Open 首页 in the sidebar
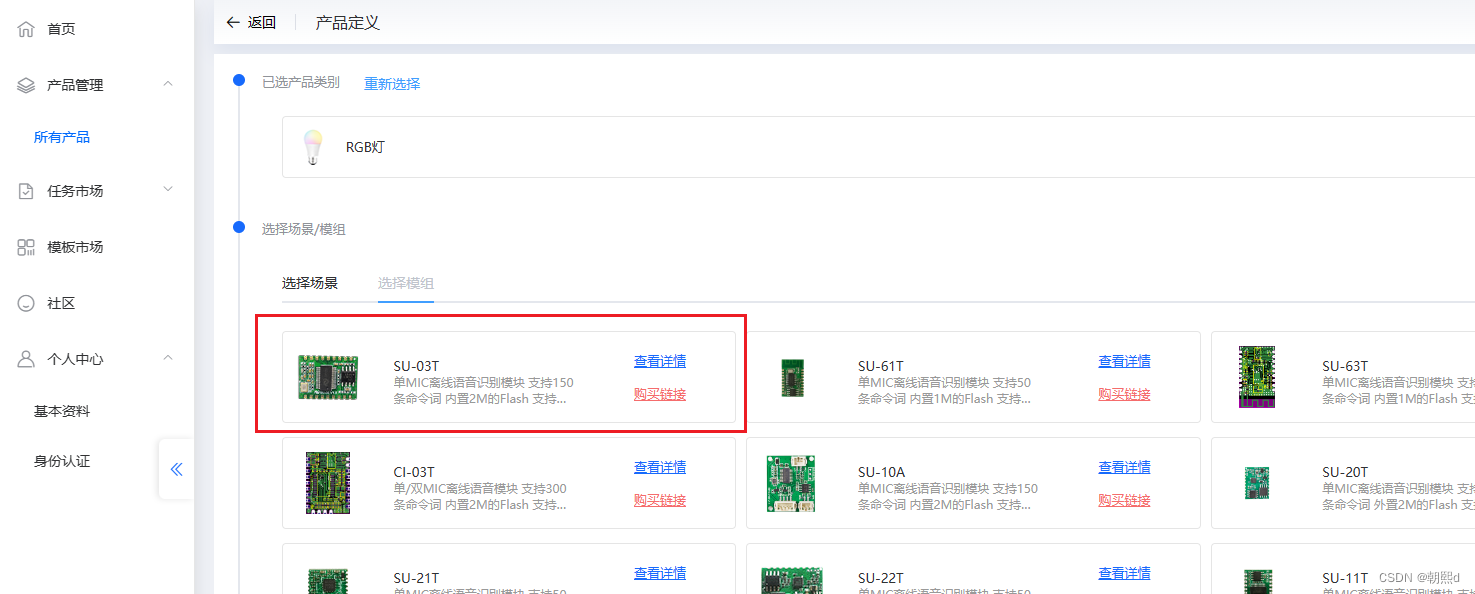The height and width of the screenshot is (594, 1475). click(61, 29)
